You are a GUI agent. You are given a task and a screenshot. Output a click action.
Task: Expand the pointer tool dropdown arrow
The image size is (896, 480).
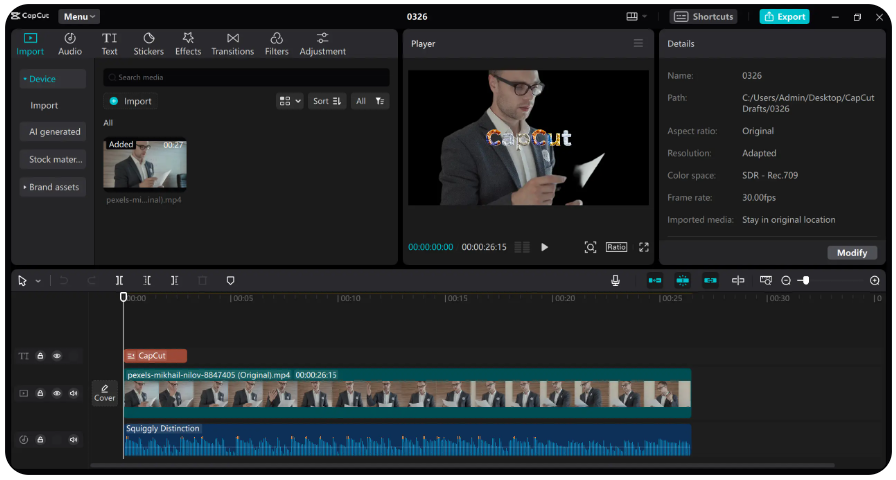[38, 281]
